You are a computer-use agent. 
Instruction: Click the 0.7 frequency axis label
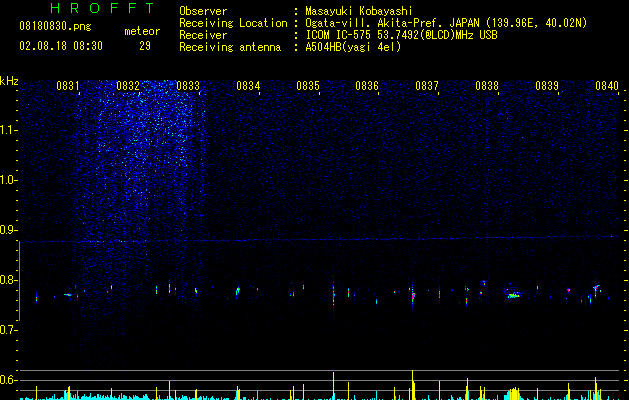coord(8,330)
